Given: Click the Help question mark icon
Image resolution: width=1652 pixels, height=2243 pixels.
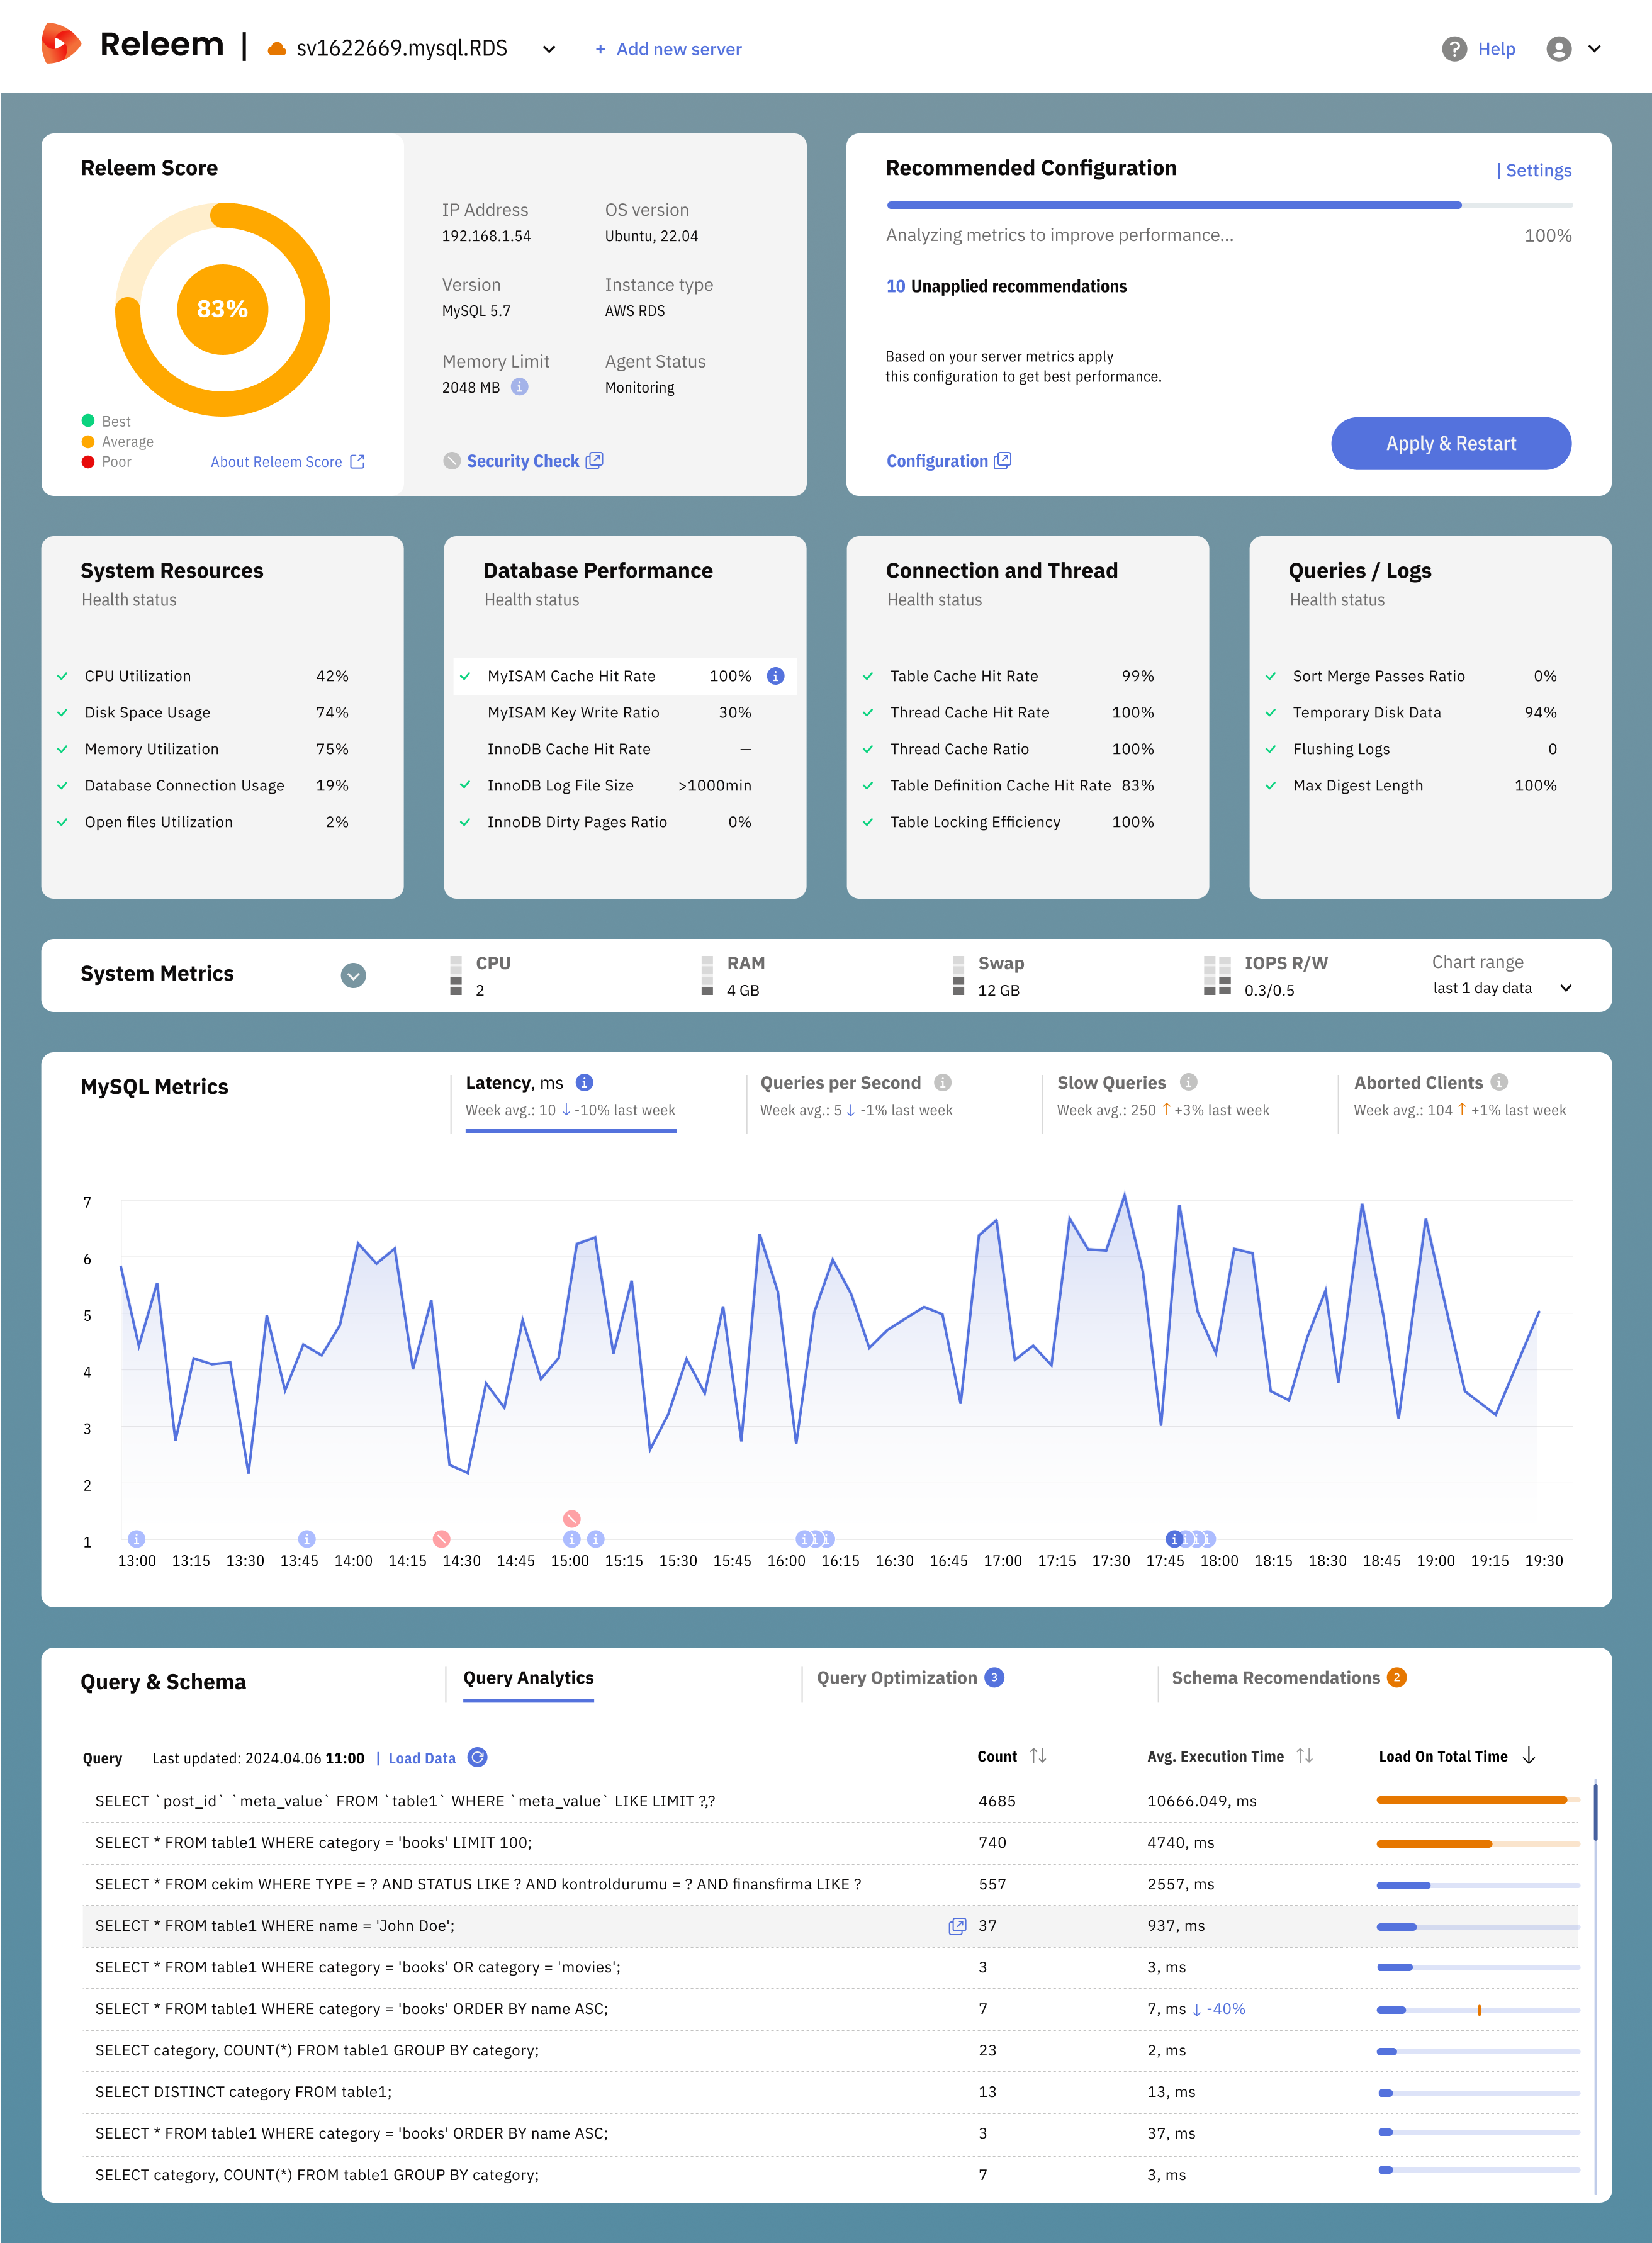Looking at the screenshot, I should click(1454, 49).
